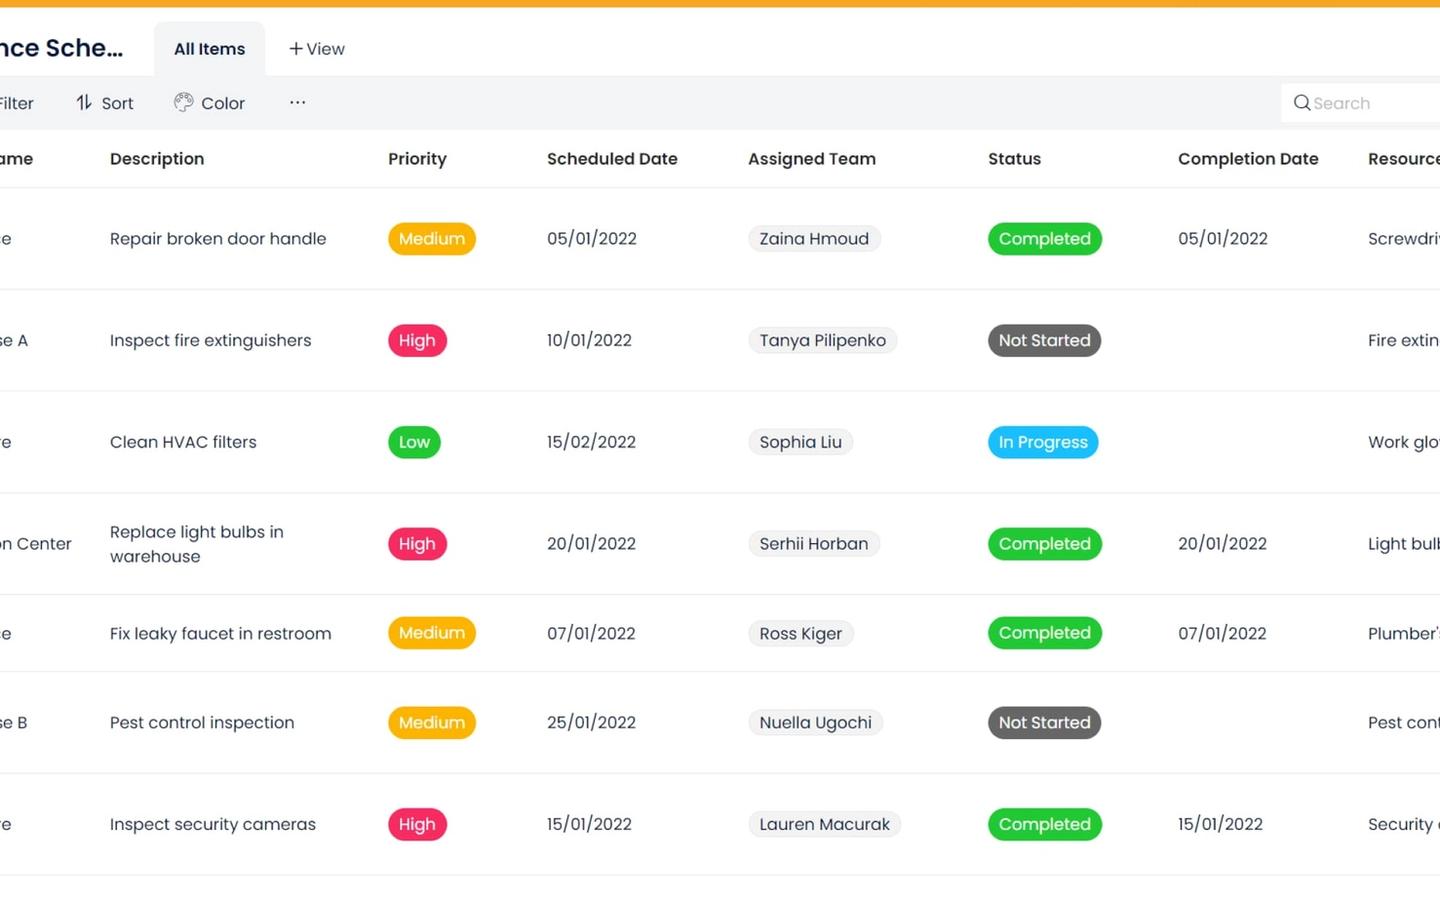Click the Status column header
The image size is (1440, 900).
[1014, 159]
